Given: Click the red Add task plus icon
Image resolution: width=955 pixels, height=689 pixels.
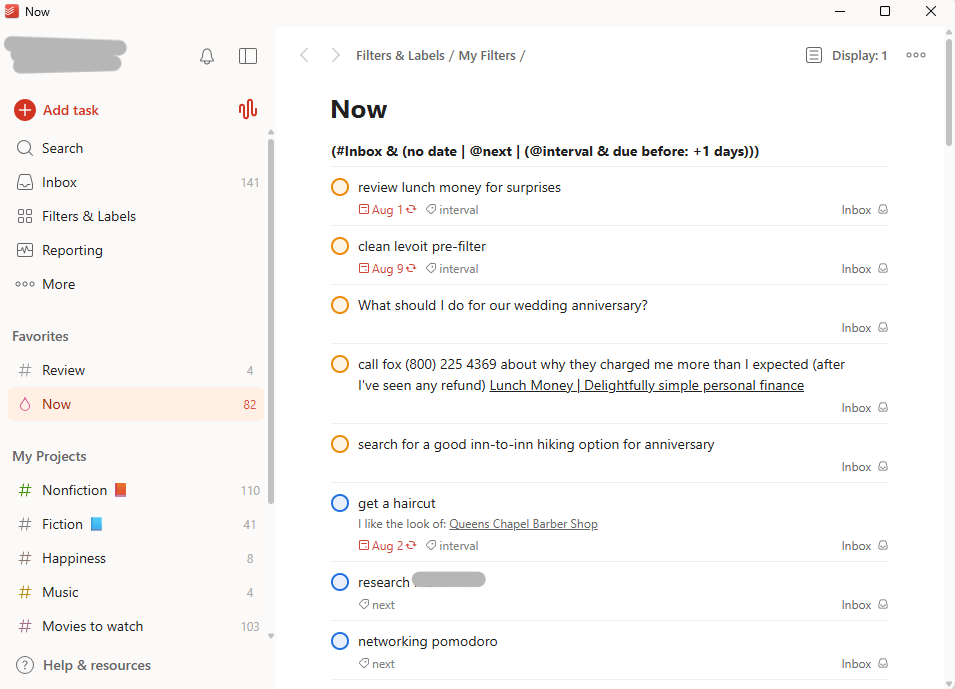Looking at the screenshot, I should 25,110.
